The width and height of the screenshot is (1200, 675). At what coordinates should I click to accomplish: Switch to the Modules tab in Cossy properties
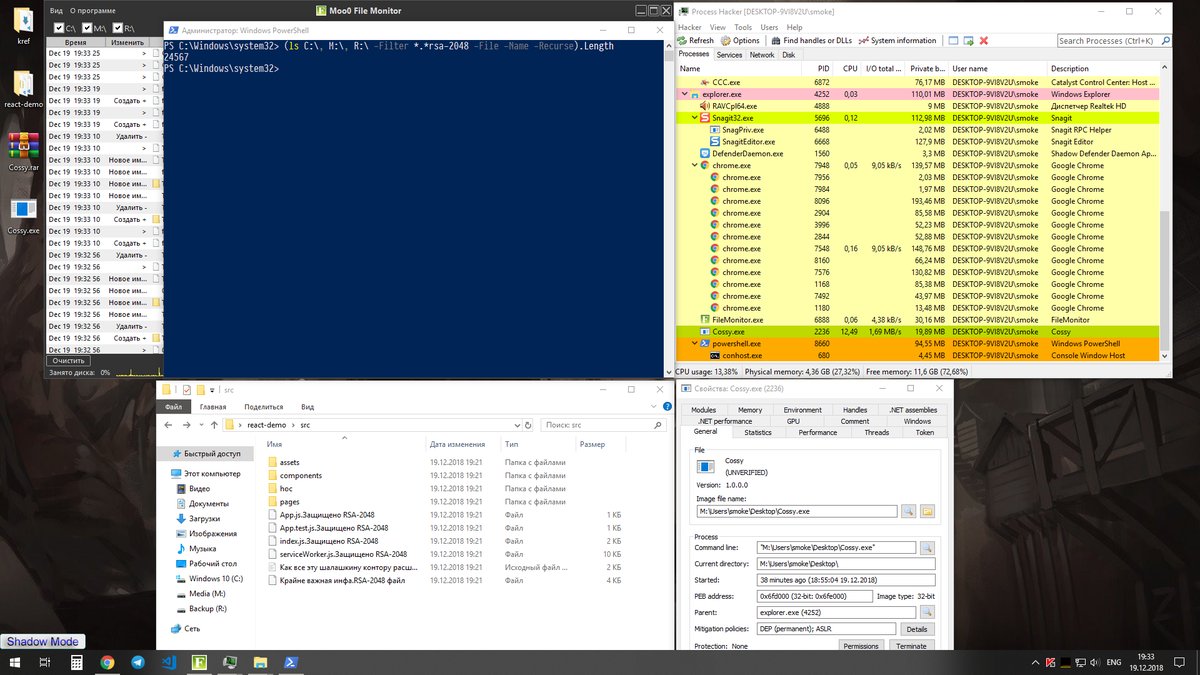(x=703, y=410)
